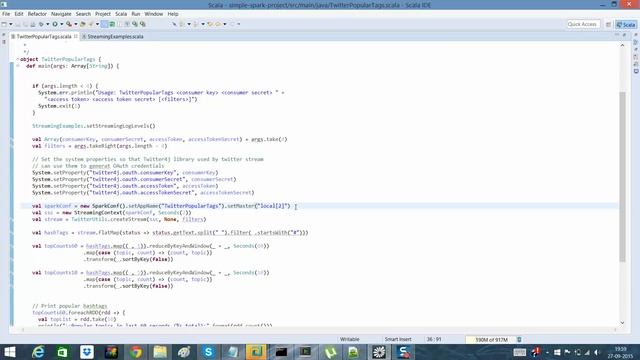
Task: Collapse the object TwitterPopularTags fold marker
Action: pyautogui.click(x=18, y=59)
